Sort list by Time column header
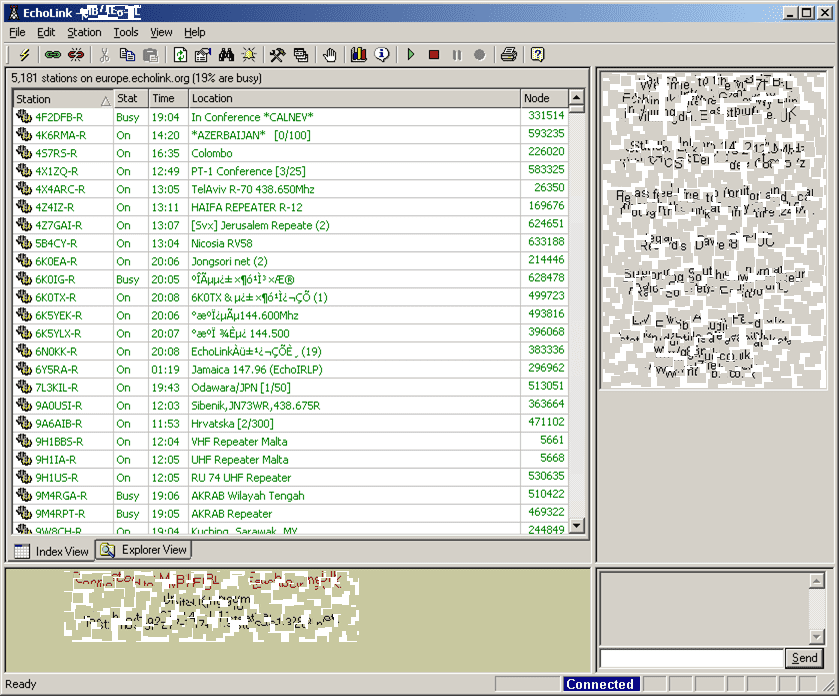 169,98
